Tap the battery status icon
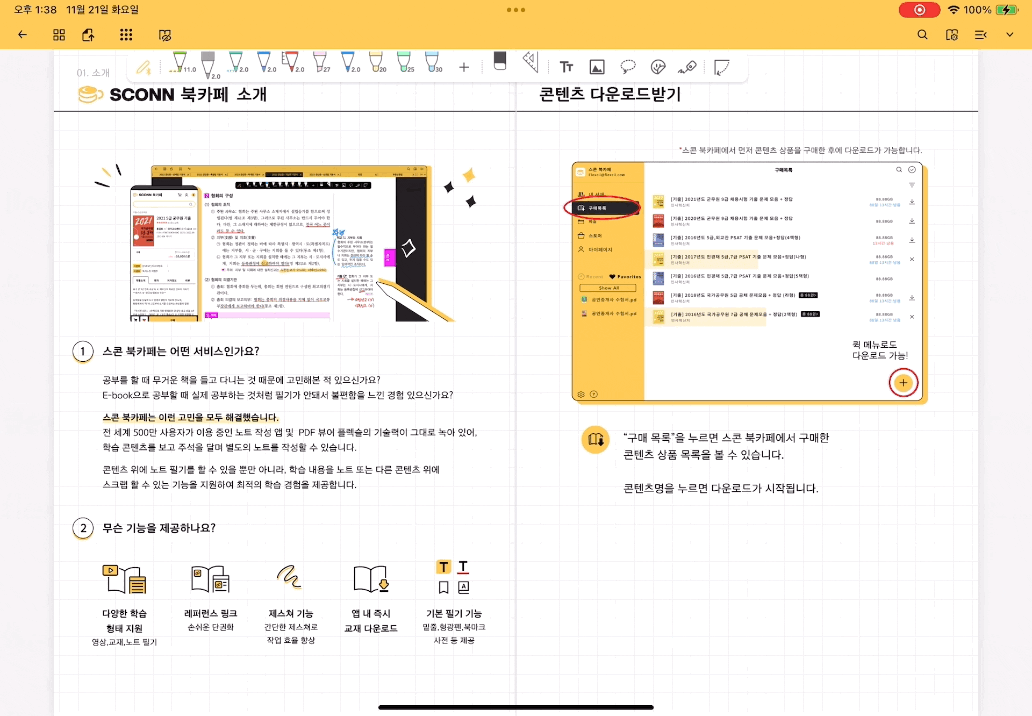1032x716 pixels. 1006,10
